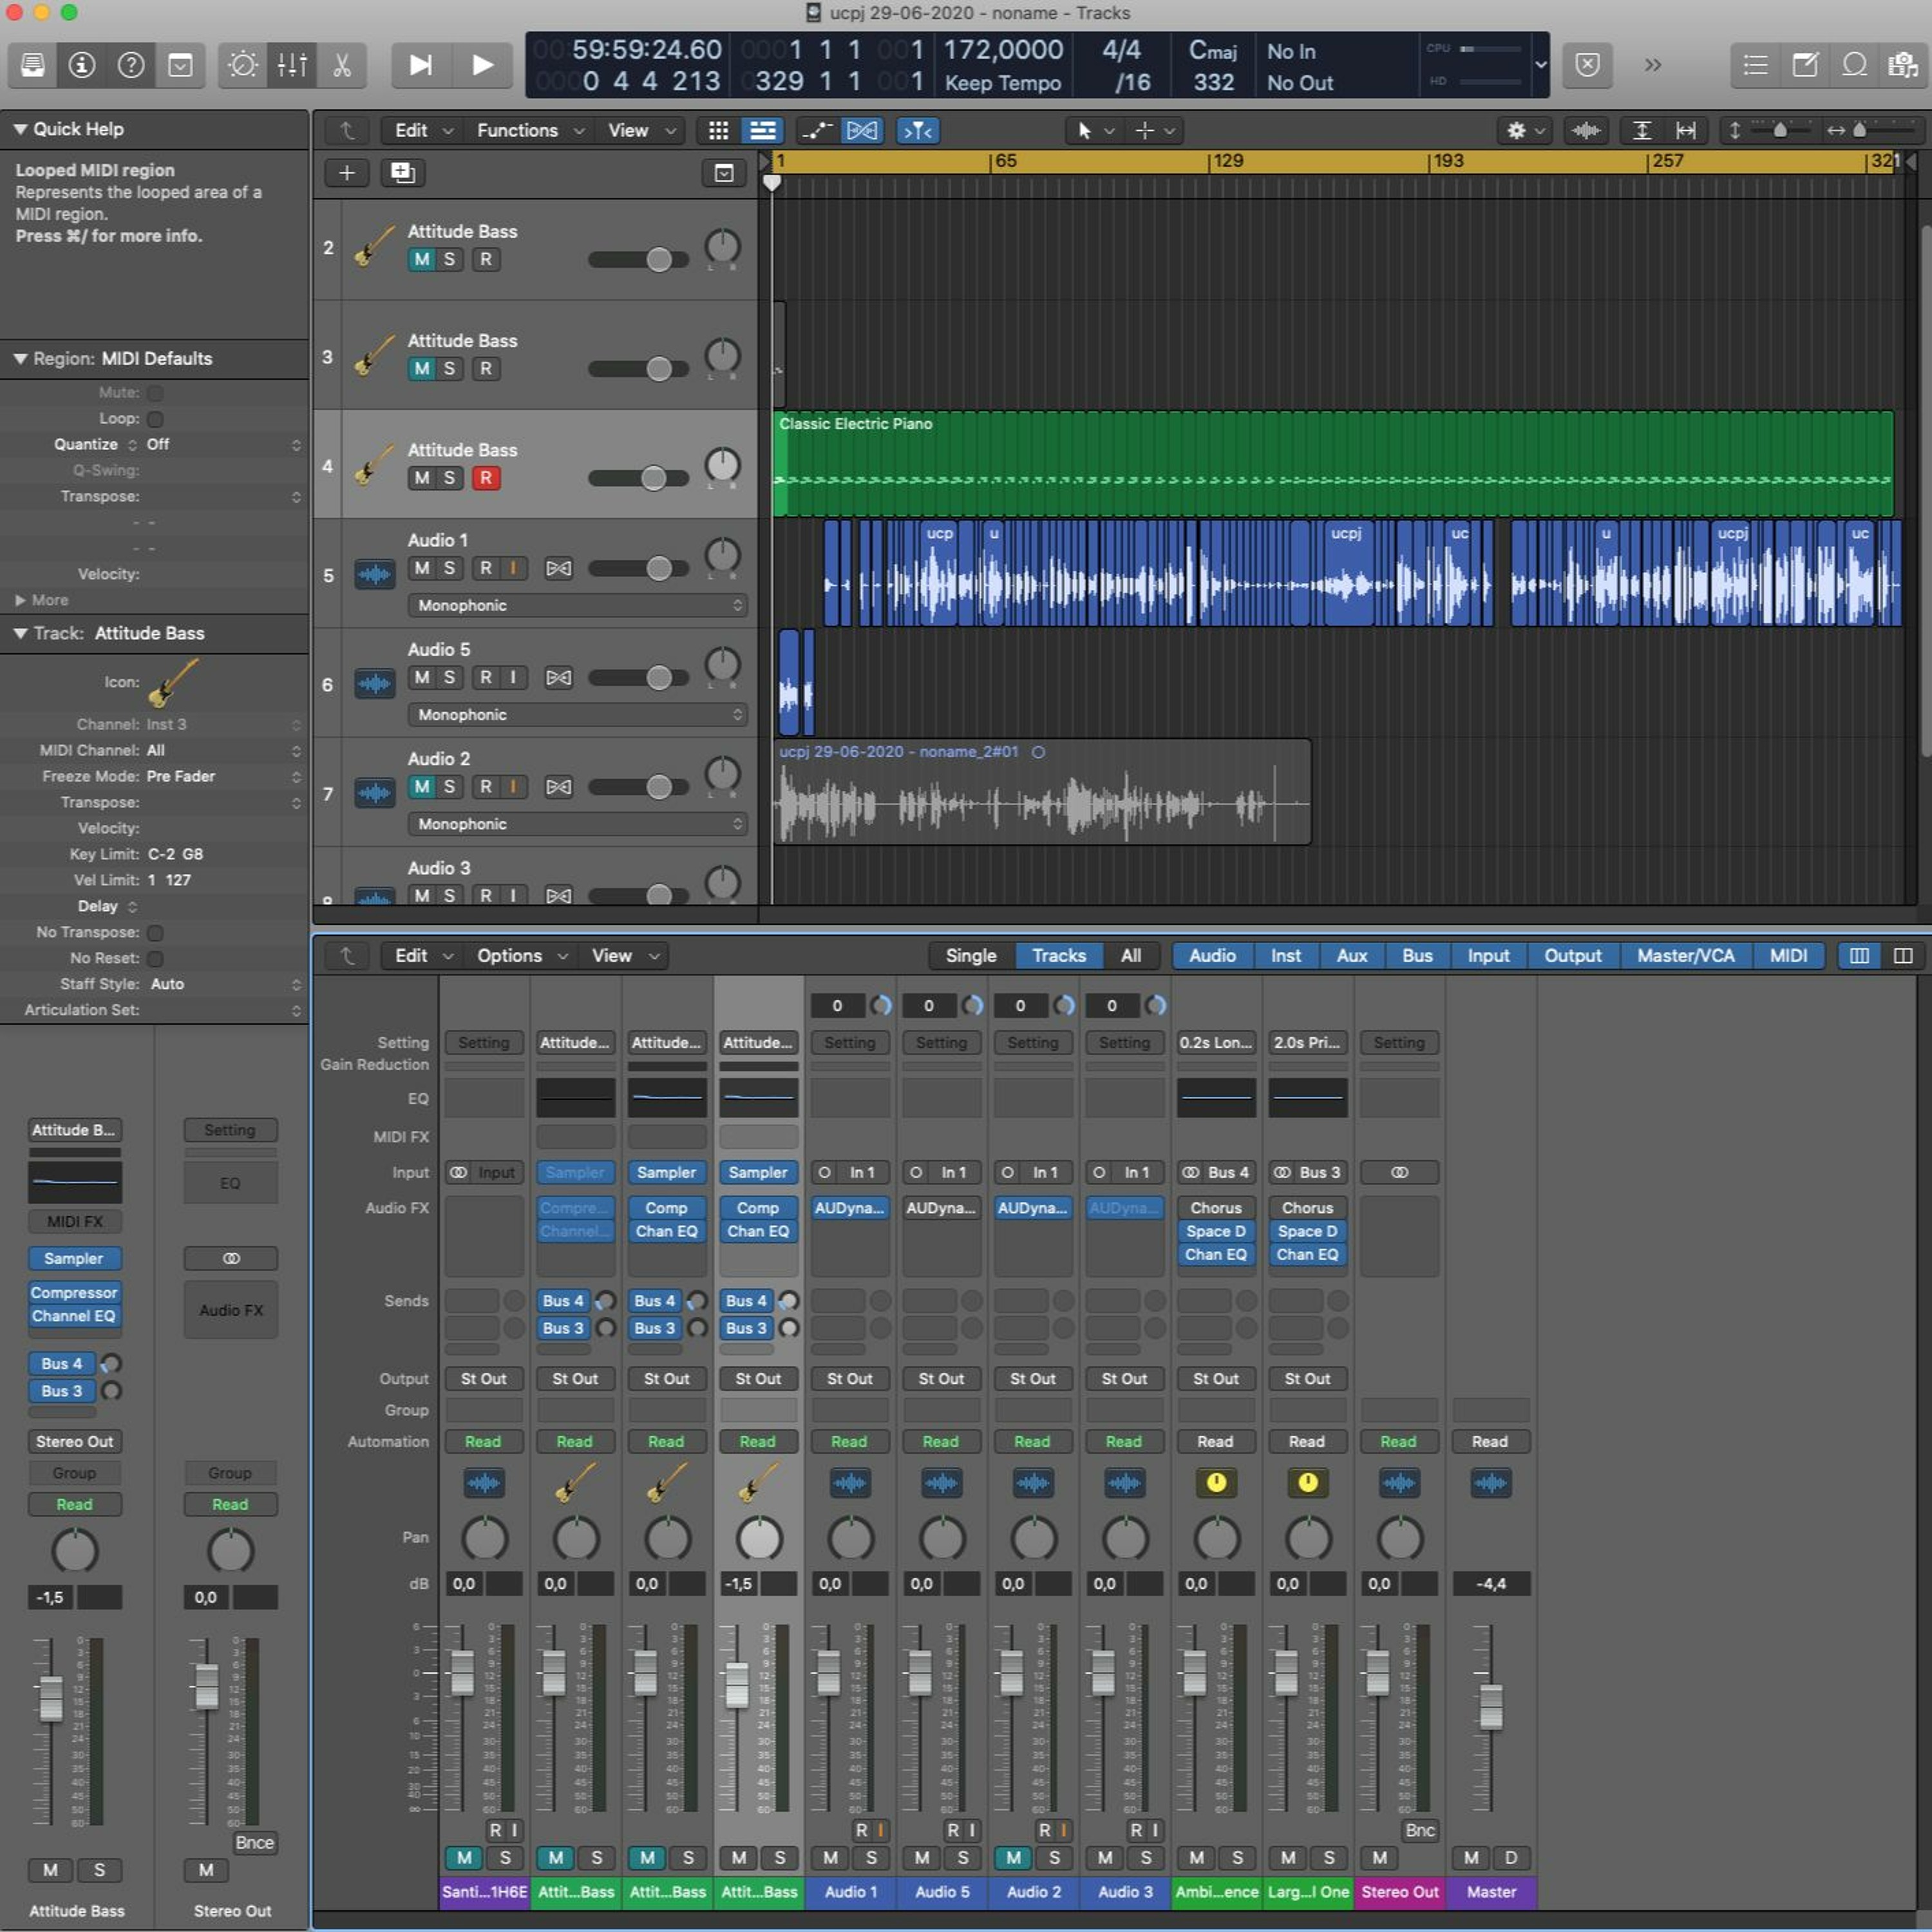This screenshot has height=1932, width=1932.
Task: Click the Go to Beginning button
Action: click(x=420, y=66)
